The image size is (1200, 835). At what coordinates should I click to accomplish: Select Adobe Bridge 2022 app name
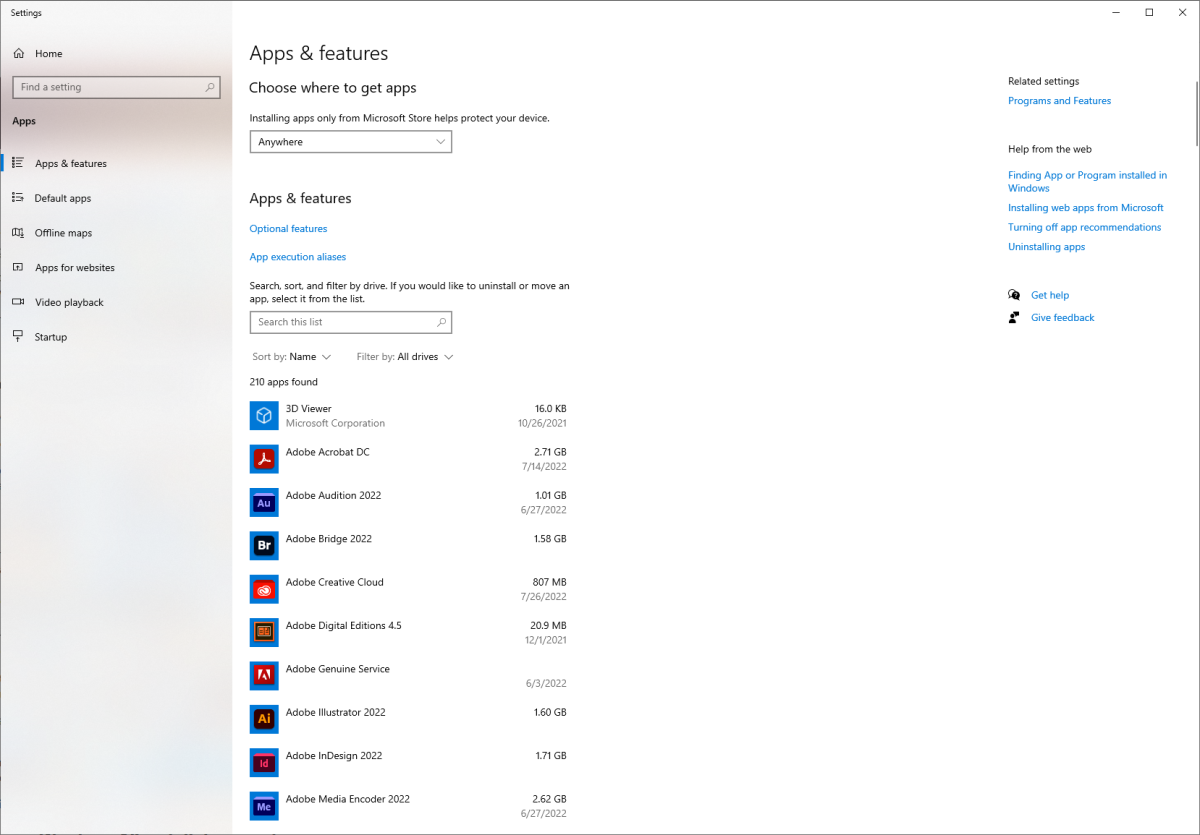tap(328, 539)
